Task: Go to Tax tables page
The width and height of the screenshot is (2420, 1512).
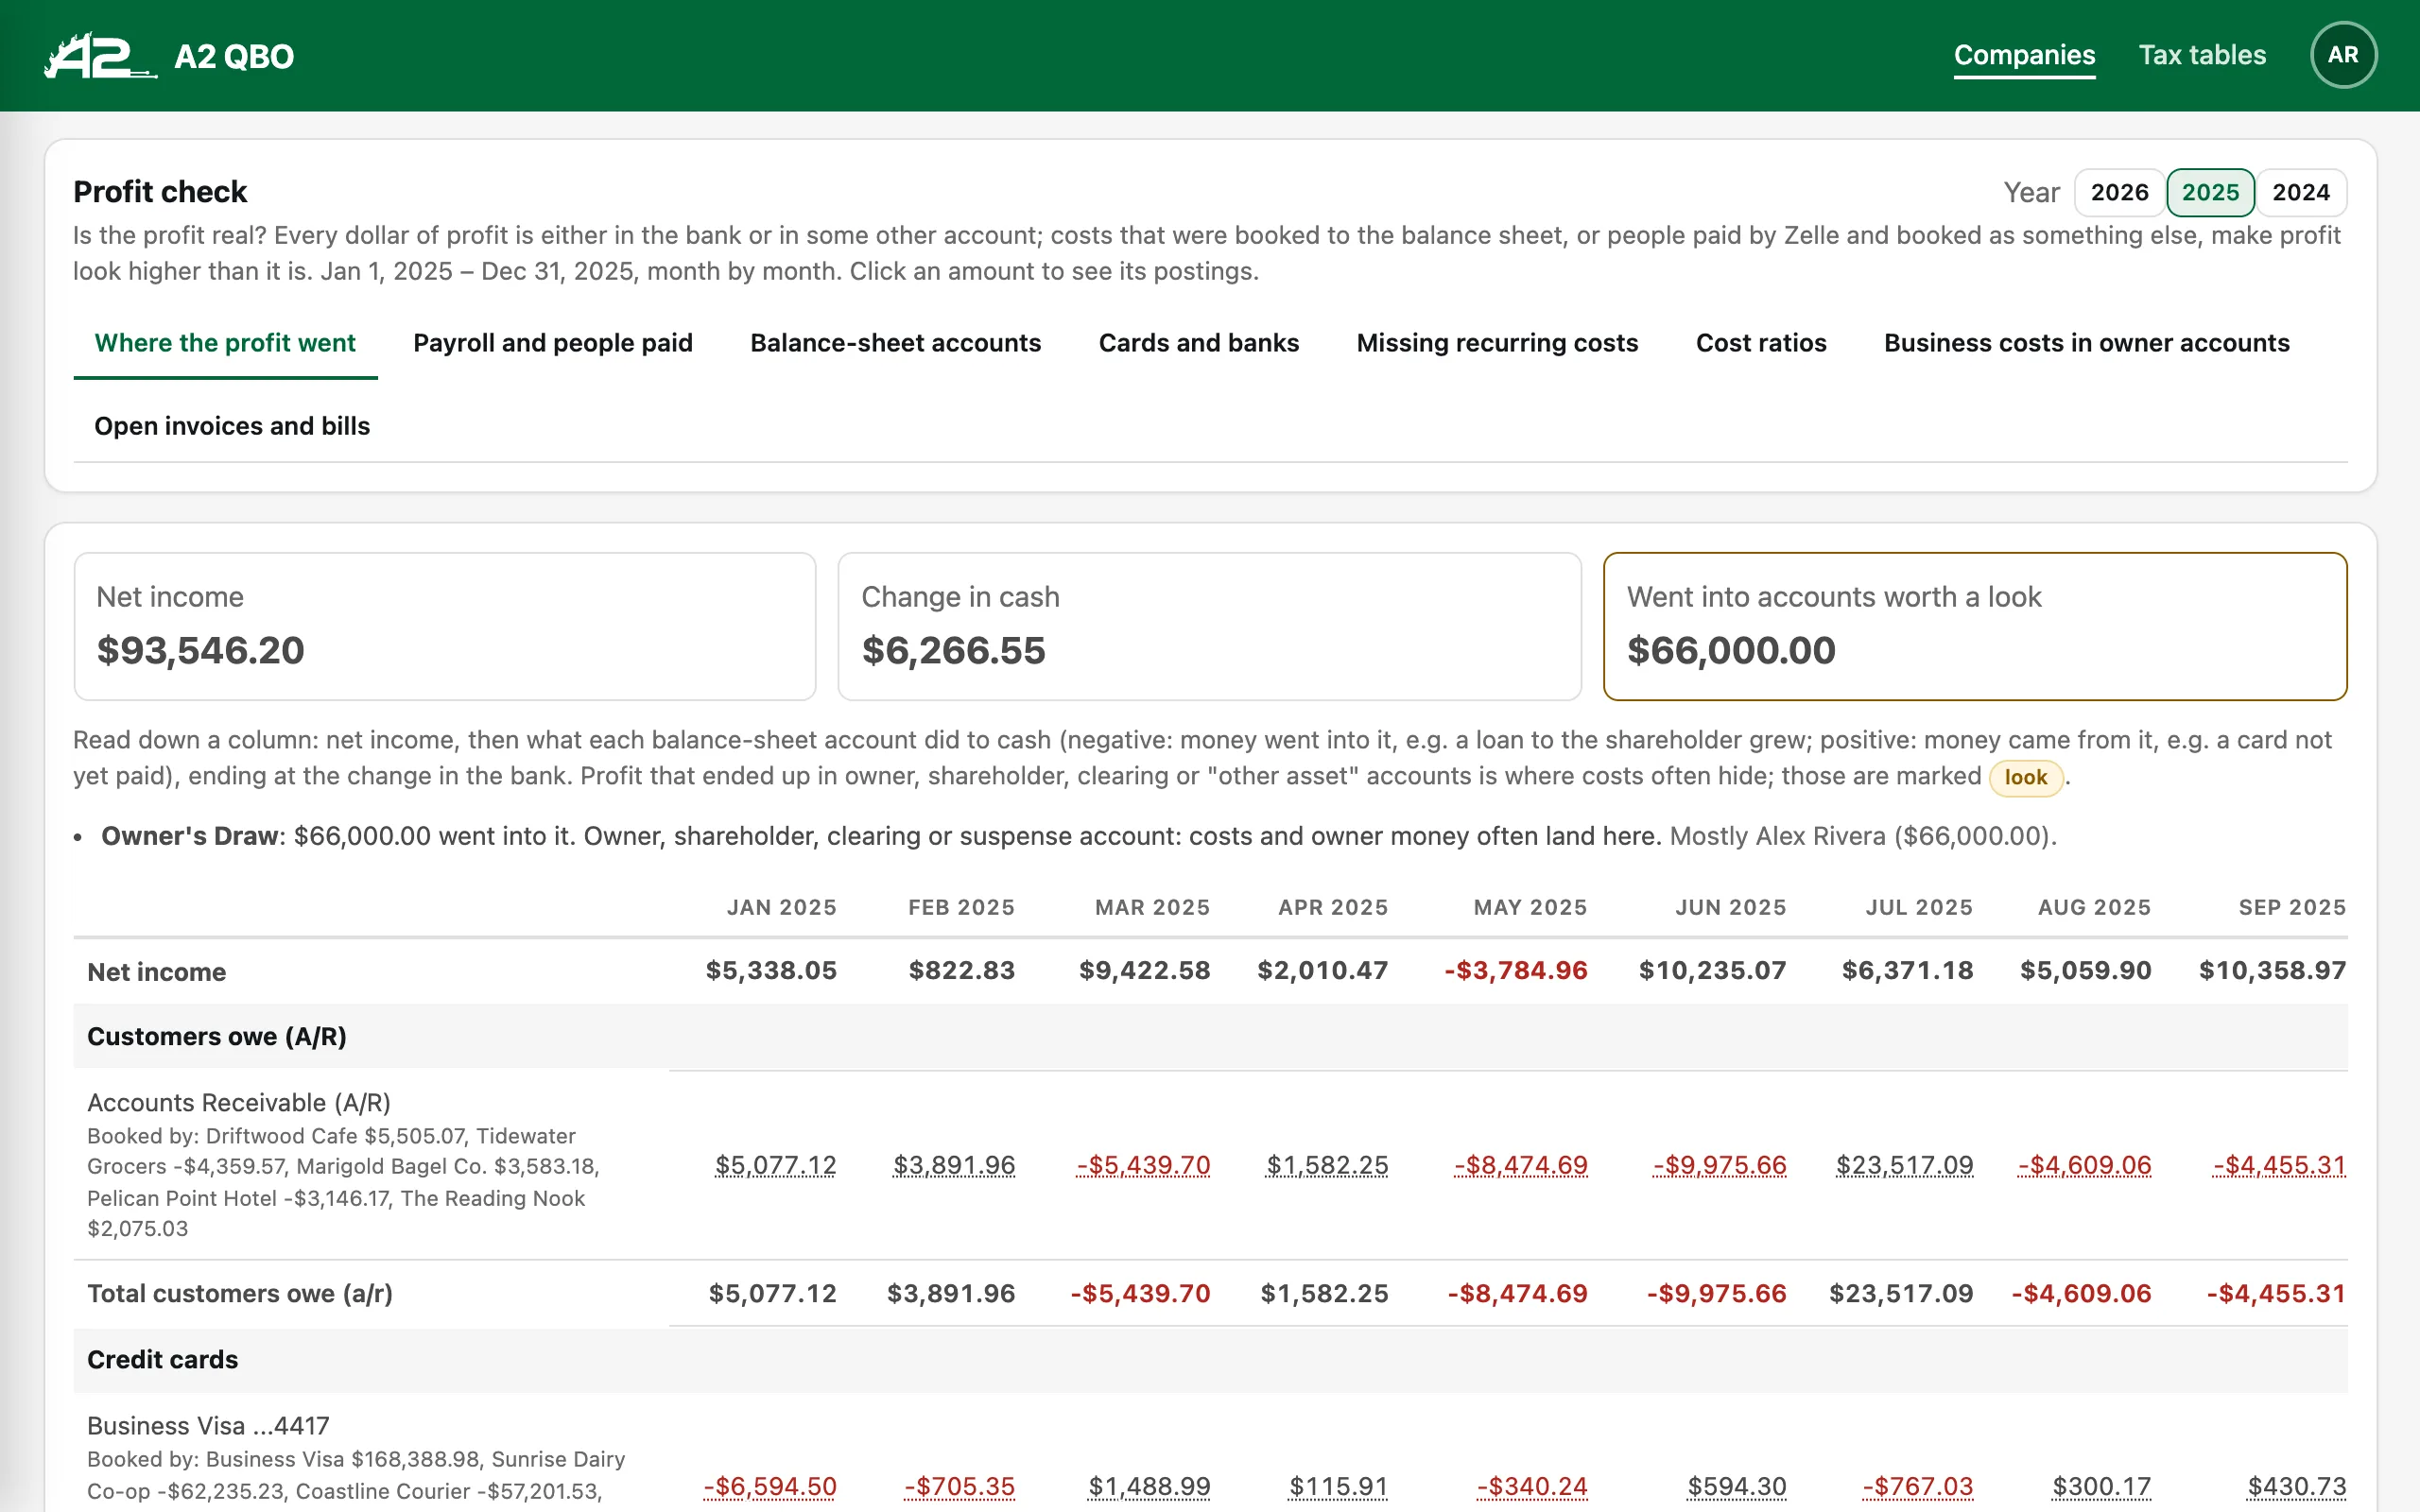Action: (x=2202, y=55)
